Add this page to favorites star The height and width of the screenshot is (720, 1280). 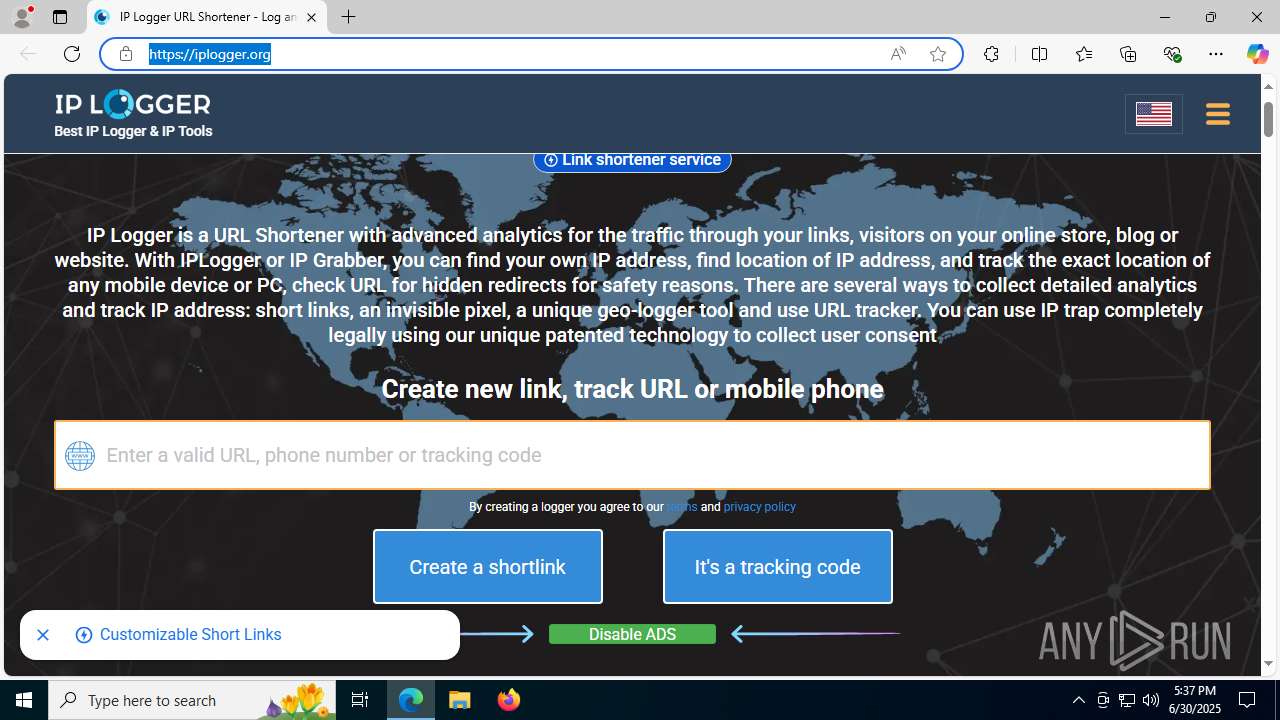click(x=938, y=54)
